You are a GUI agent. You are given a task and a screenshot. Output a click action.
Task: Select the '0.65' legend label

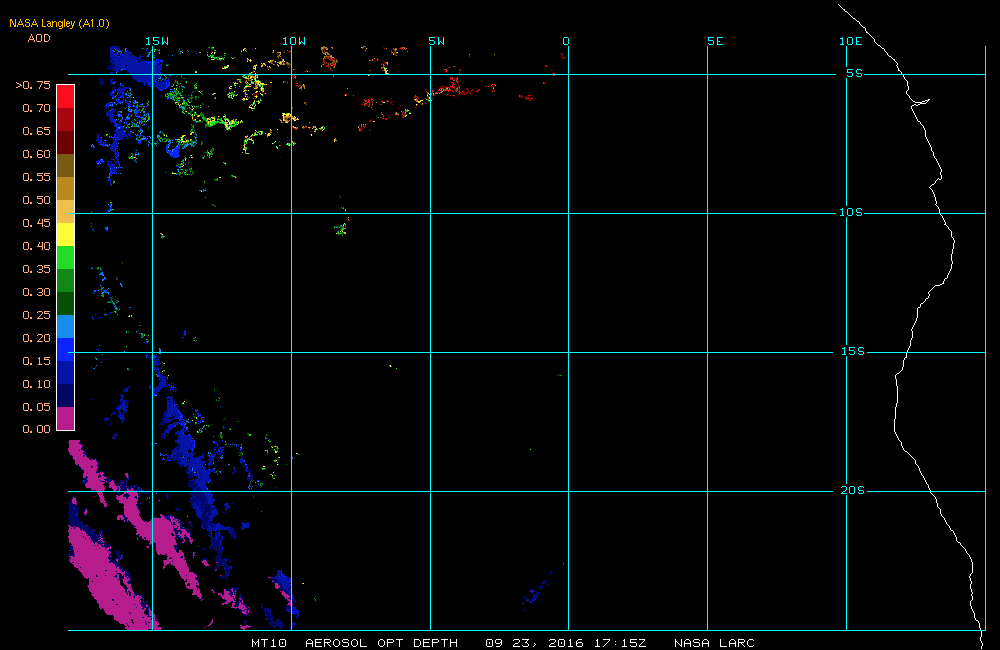36,131
